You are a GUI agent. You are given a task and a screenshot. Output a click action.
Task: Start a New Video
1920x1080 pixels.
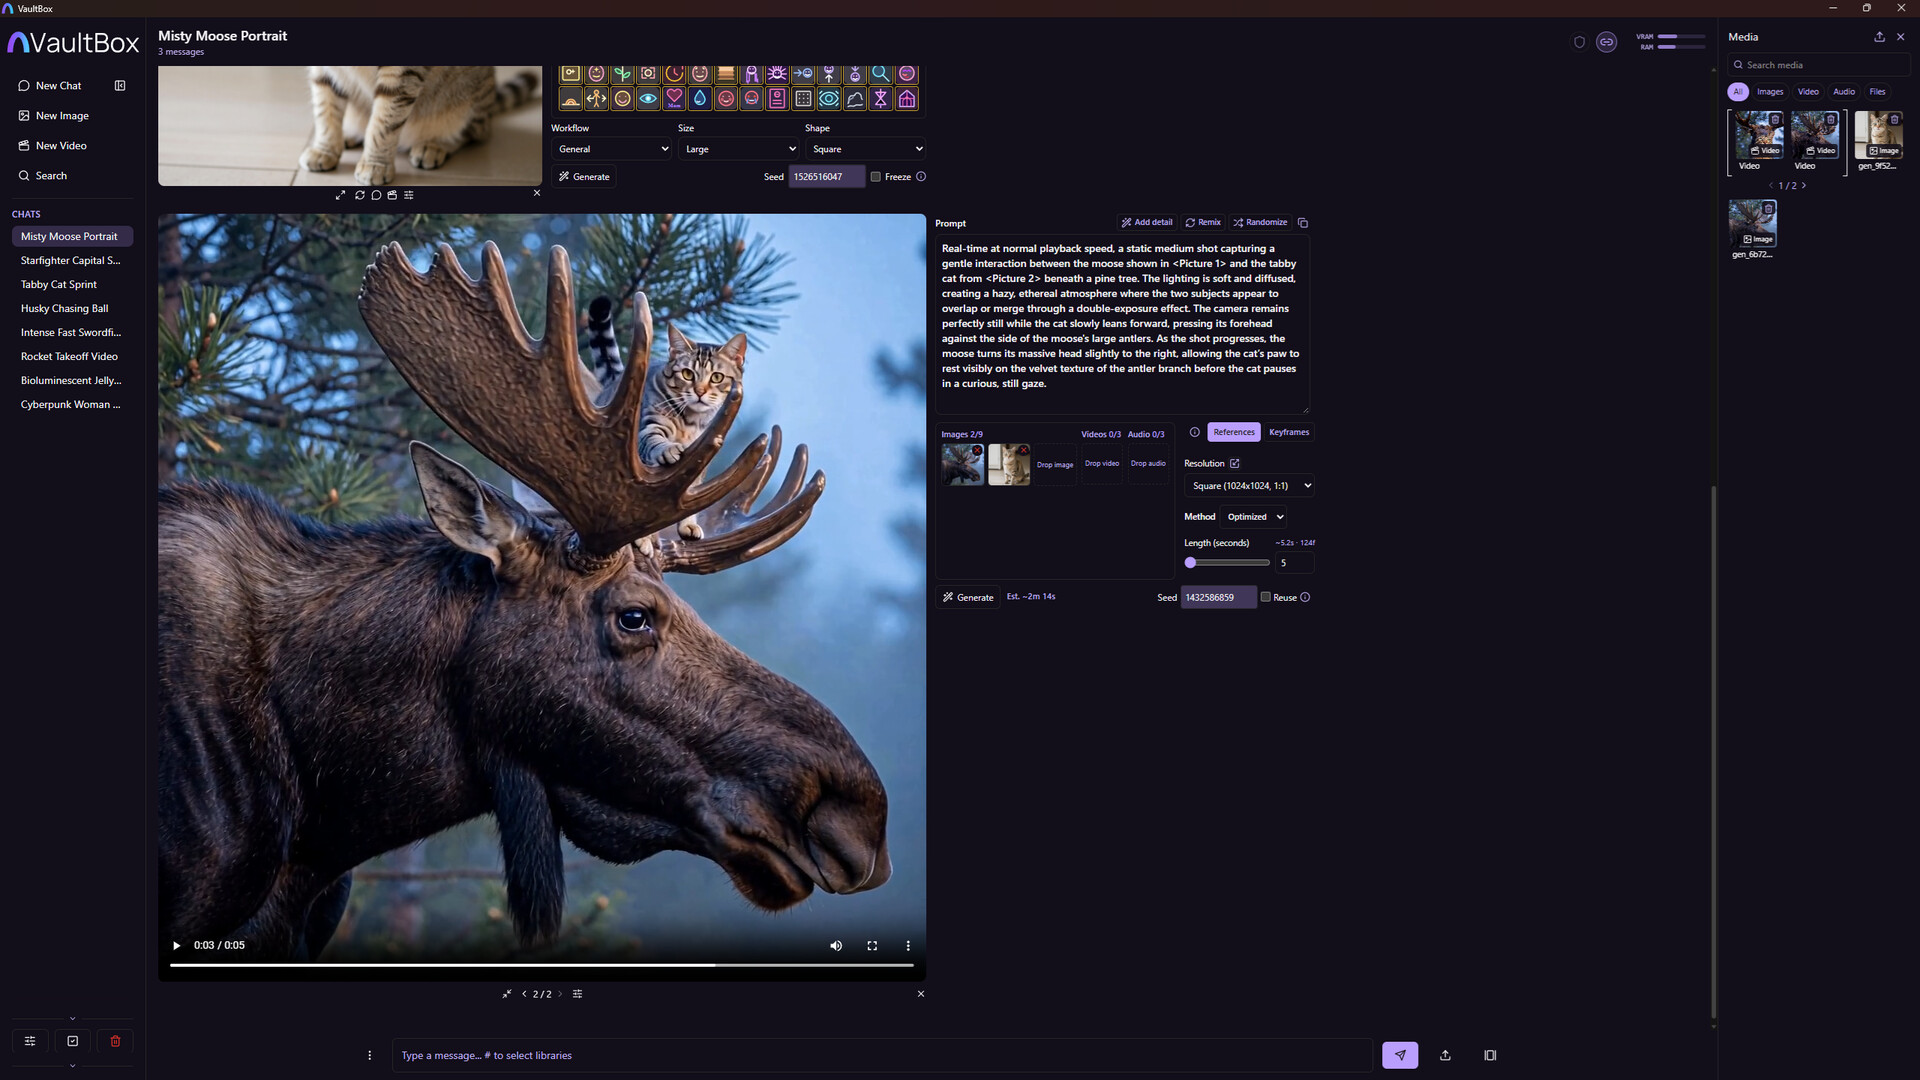(61, 146)
